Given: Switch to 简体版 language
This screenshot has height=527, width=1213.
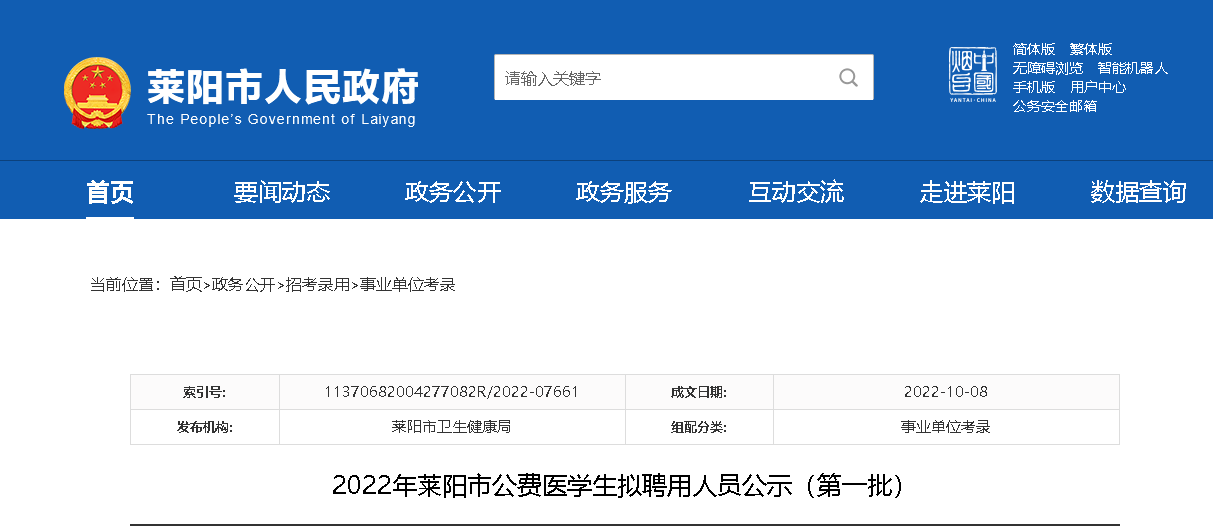Looking at the screenshot, I should click(x=1034, y=49).
